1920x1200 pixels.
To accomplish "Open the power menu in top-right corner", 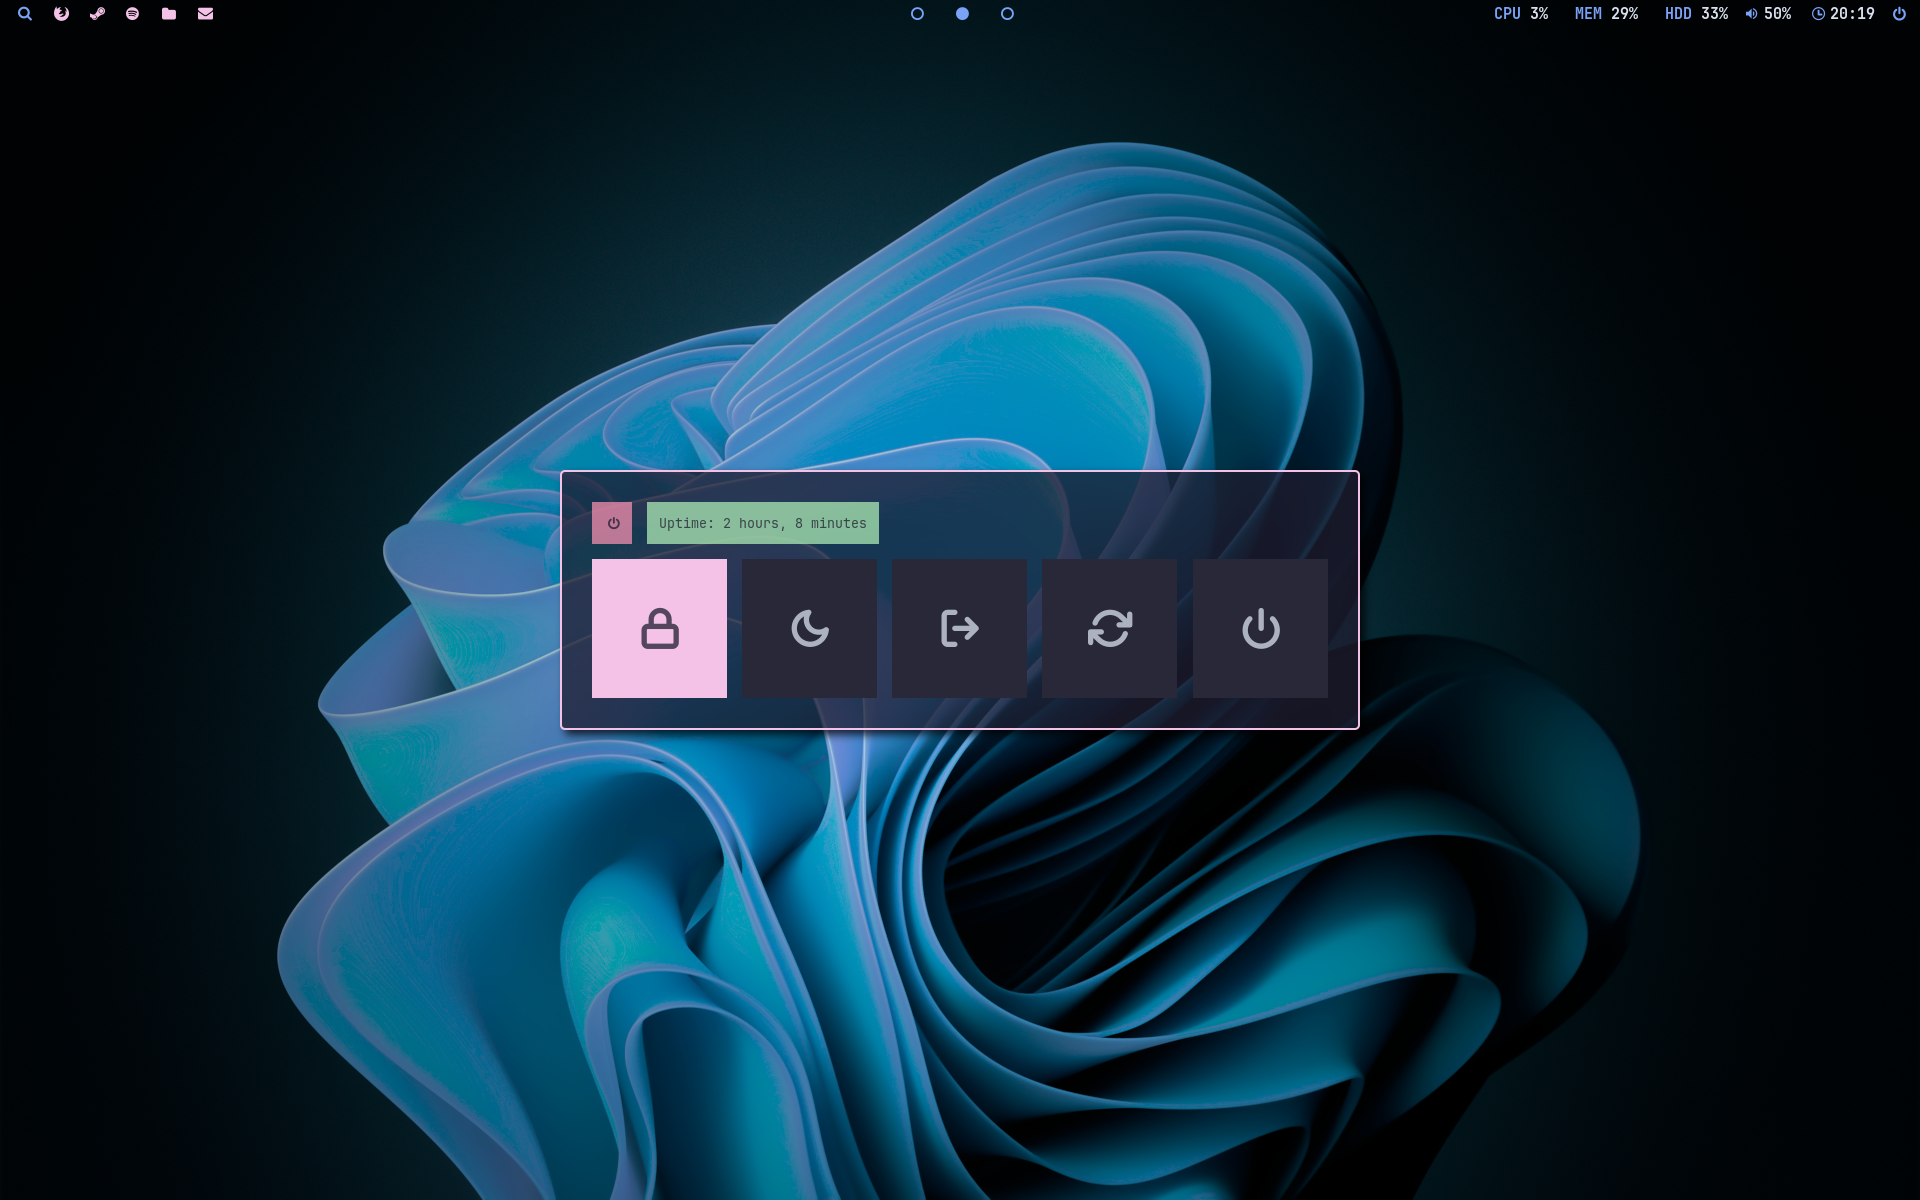I will (x=1899, y=14).
